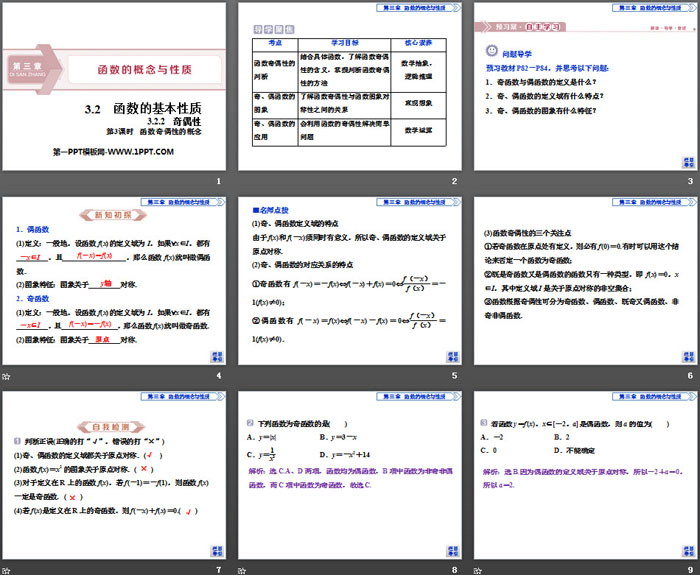Click the animation star icon below slide 8
The image size is (700, 575).
242,570
